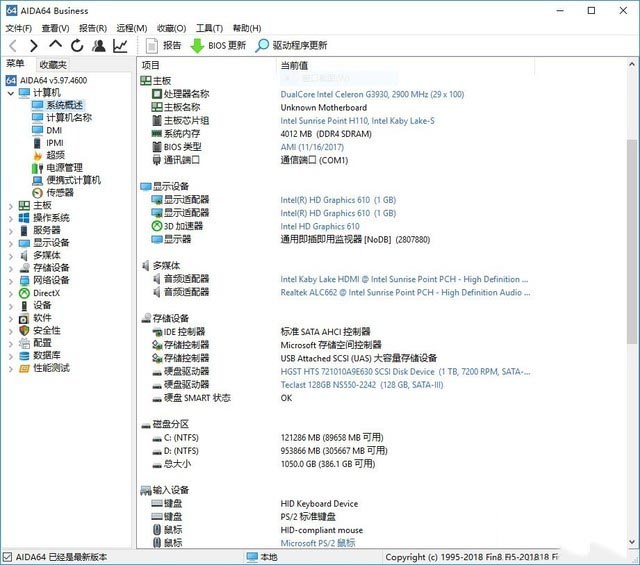Click the 操作系统 Windows logo icon

pos(24,218)
